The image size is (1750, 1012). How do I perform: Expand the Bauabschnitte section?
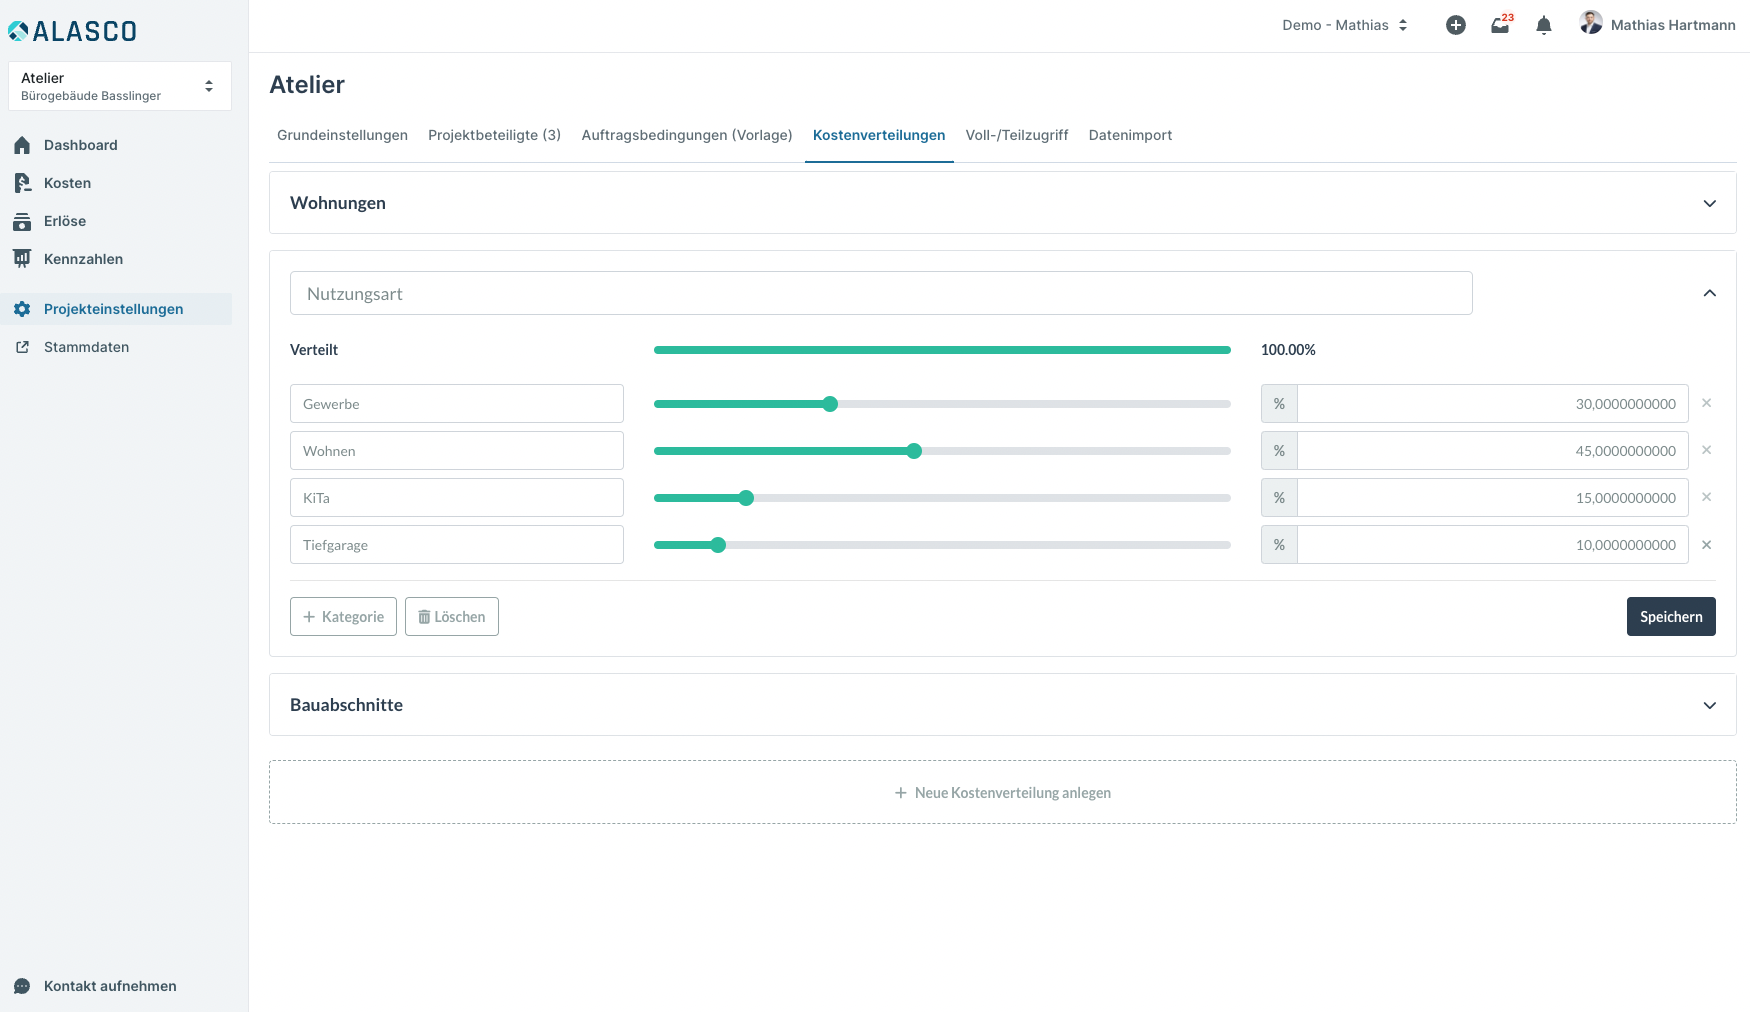click(1710, 705)
